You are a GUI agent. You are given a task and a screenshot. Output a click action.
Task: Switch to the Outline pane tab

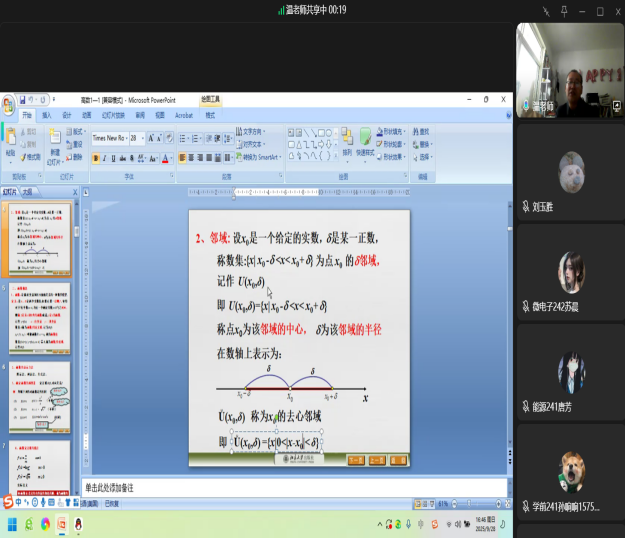[28, 190]
